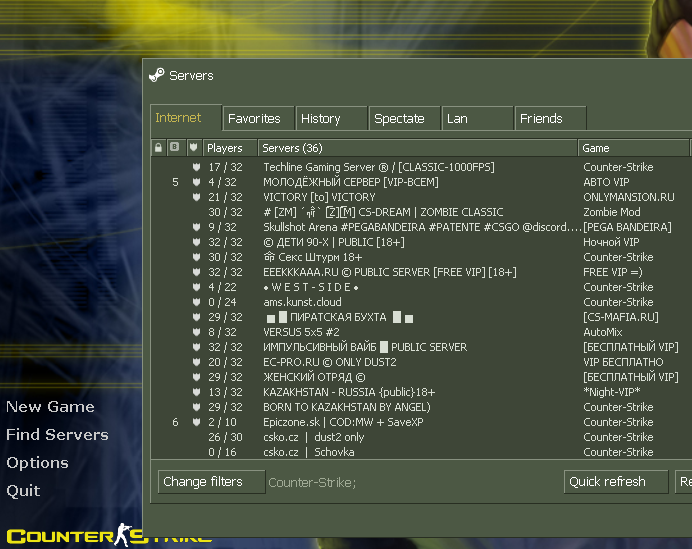692x549 pixels.
Task: Select ЖЕНСКИЙ ОТРЯД server
Action: (x=421, y=377)
